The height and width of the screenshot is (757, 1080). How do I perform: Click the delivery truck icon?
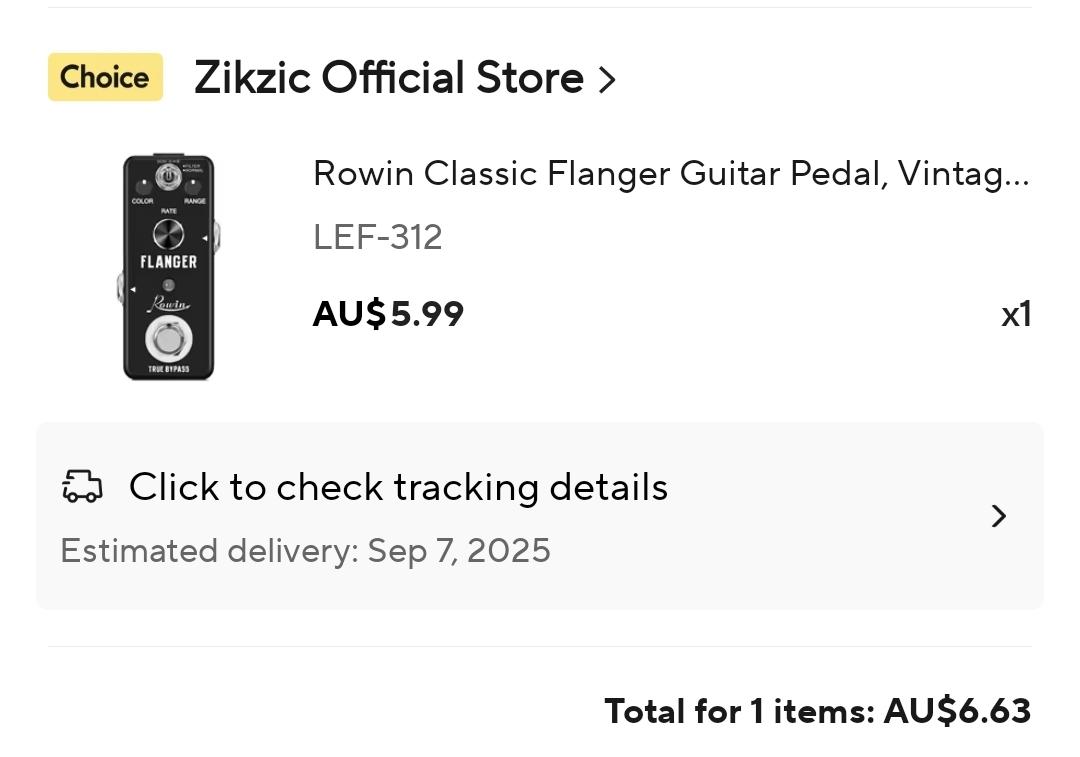point(83,486)
